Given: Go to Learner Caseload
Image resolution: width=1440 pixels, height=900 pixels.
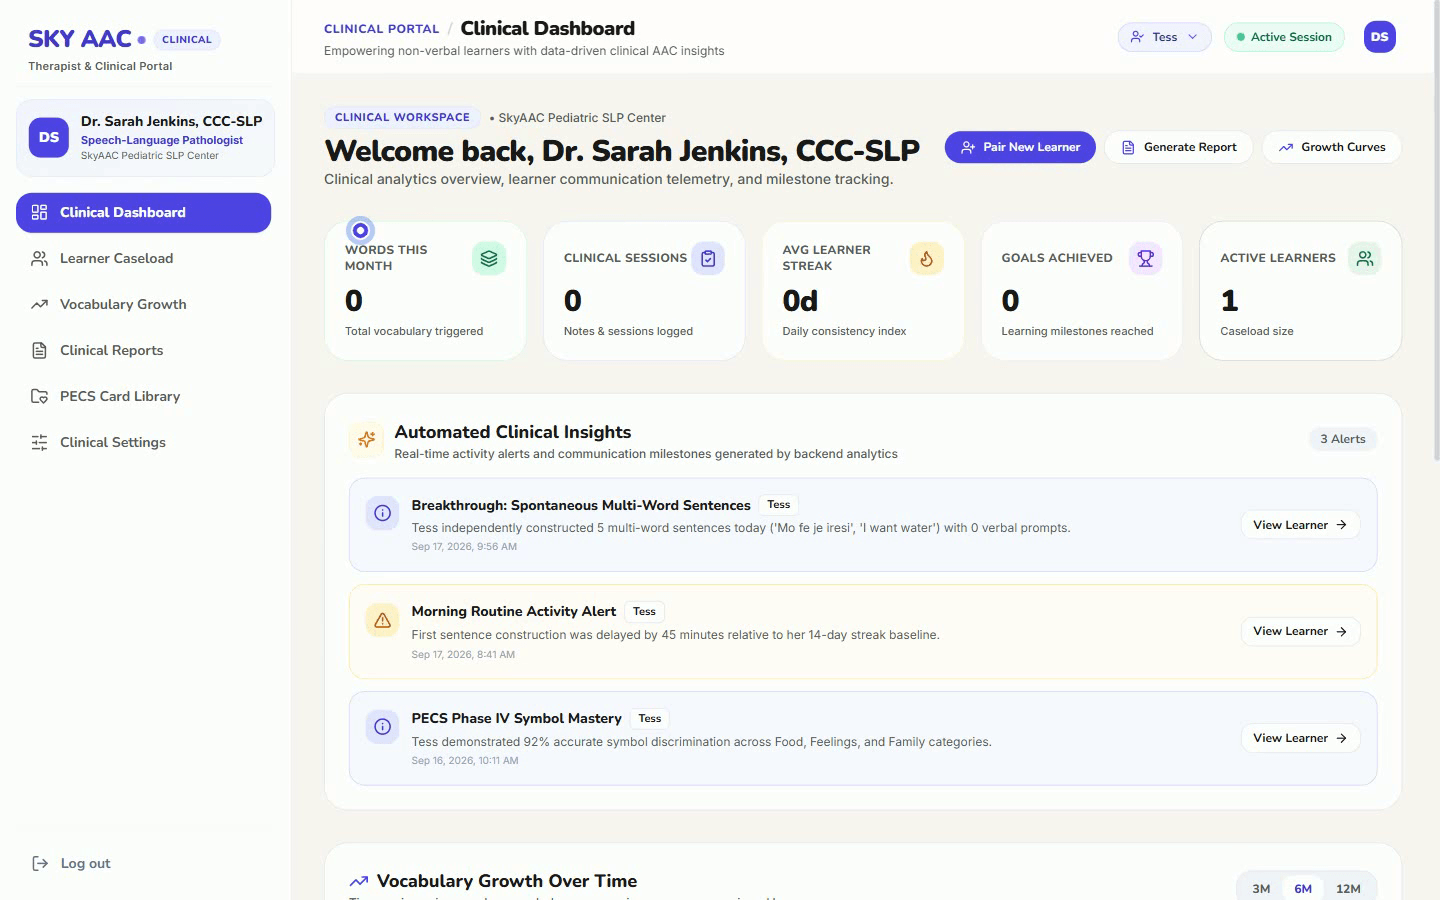Looking at the screenshot, I should pyautogui.click(x=143, y=258).
